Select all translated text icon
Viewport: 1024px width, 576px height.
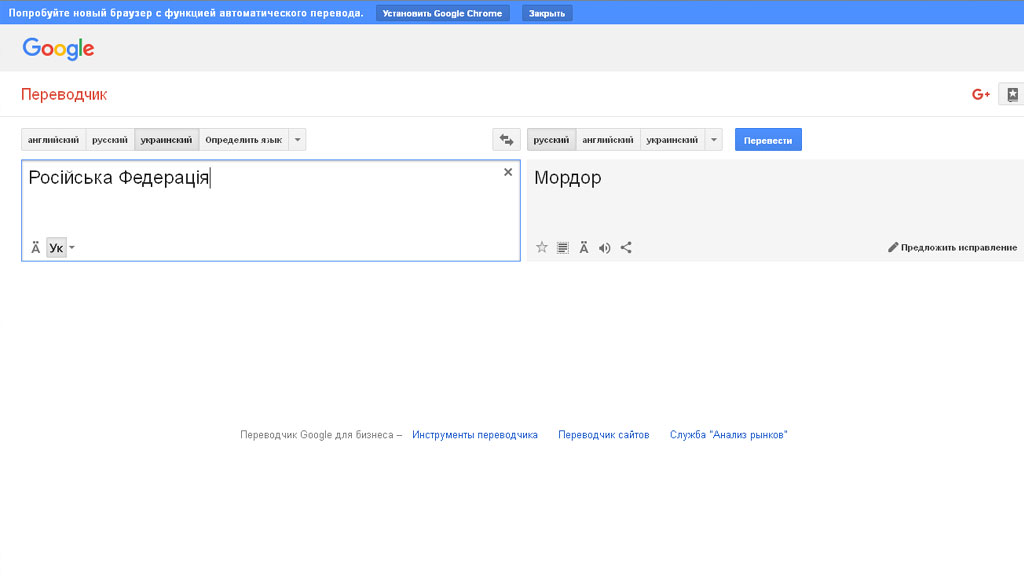coord(563,247)
